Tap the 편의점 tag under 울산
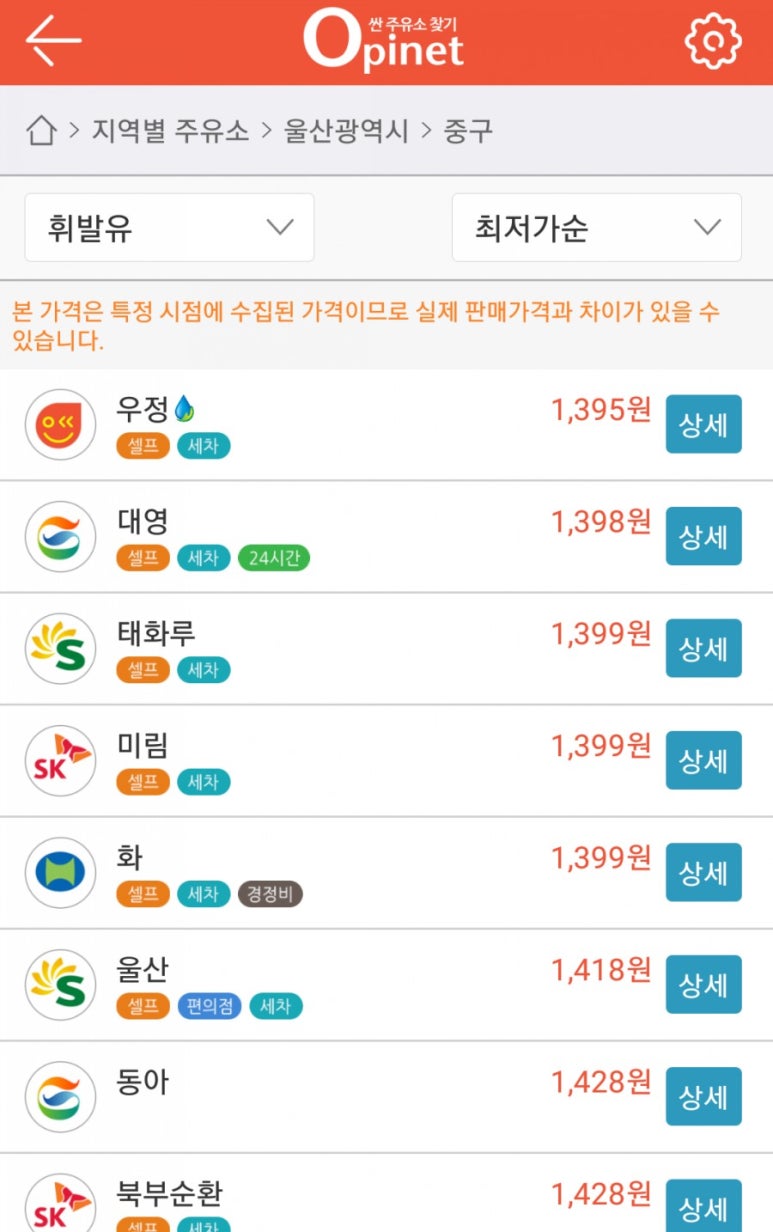The height and width of the screenshot is (1232, 773). tap(209, 1006)
